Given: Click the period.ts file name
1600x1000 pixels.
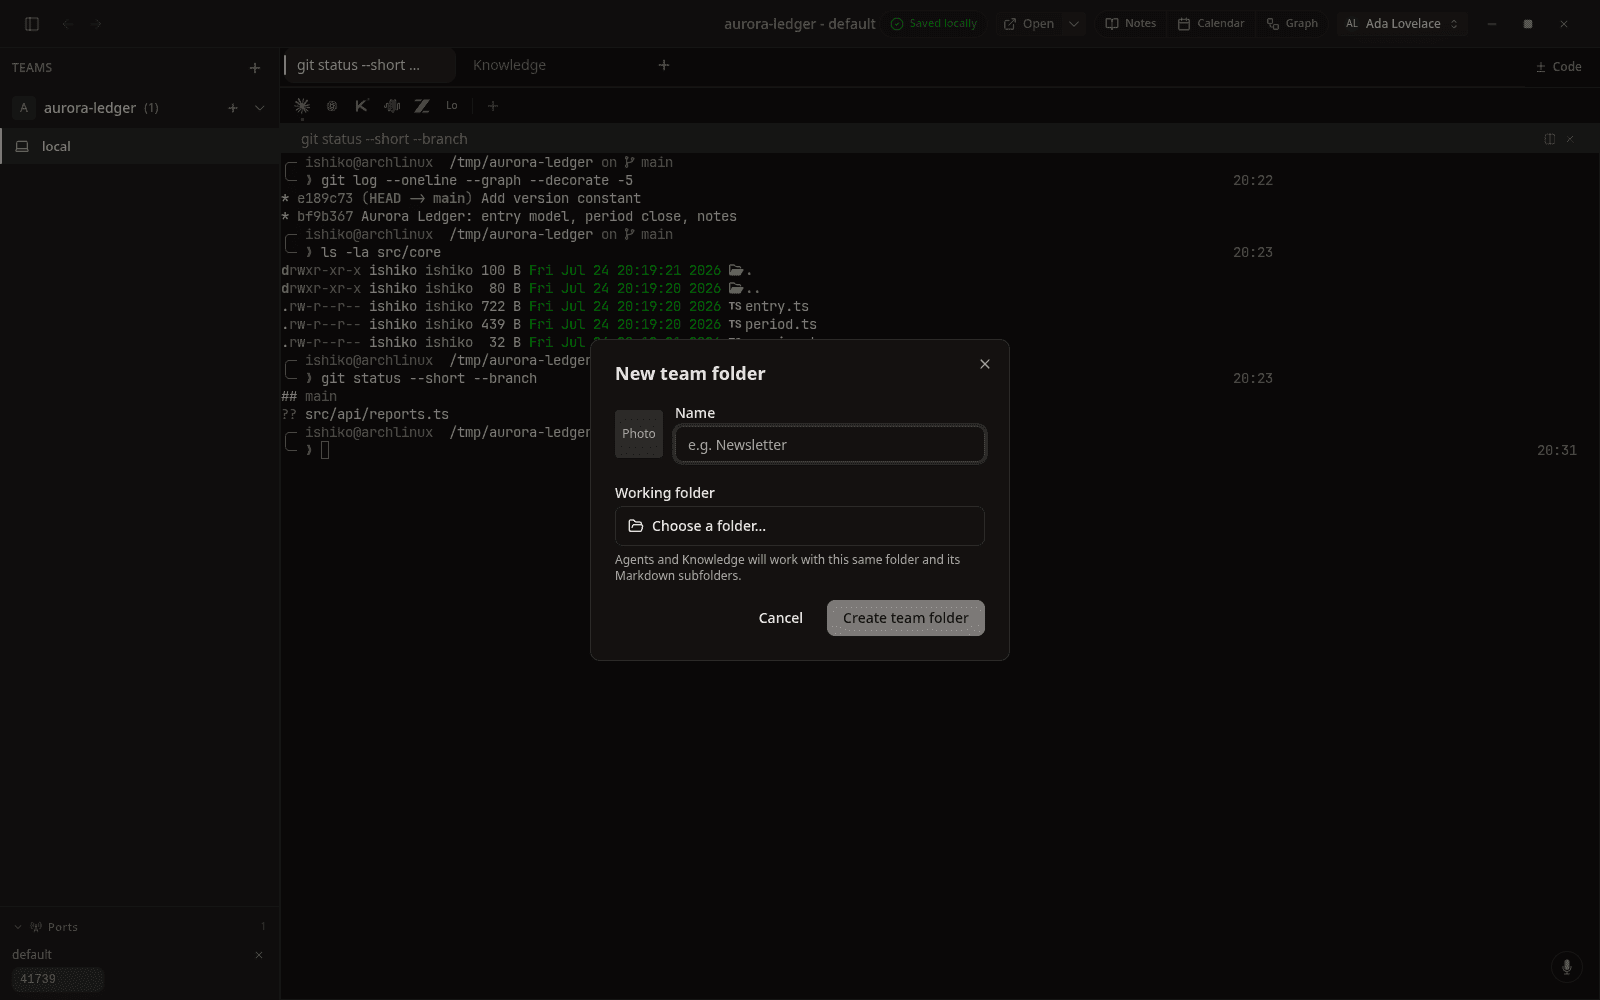Looking at the screenshot, I should click(x=780, y=325).
